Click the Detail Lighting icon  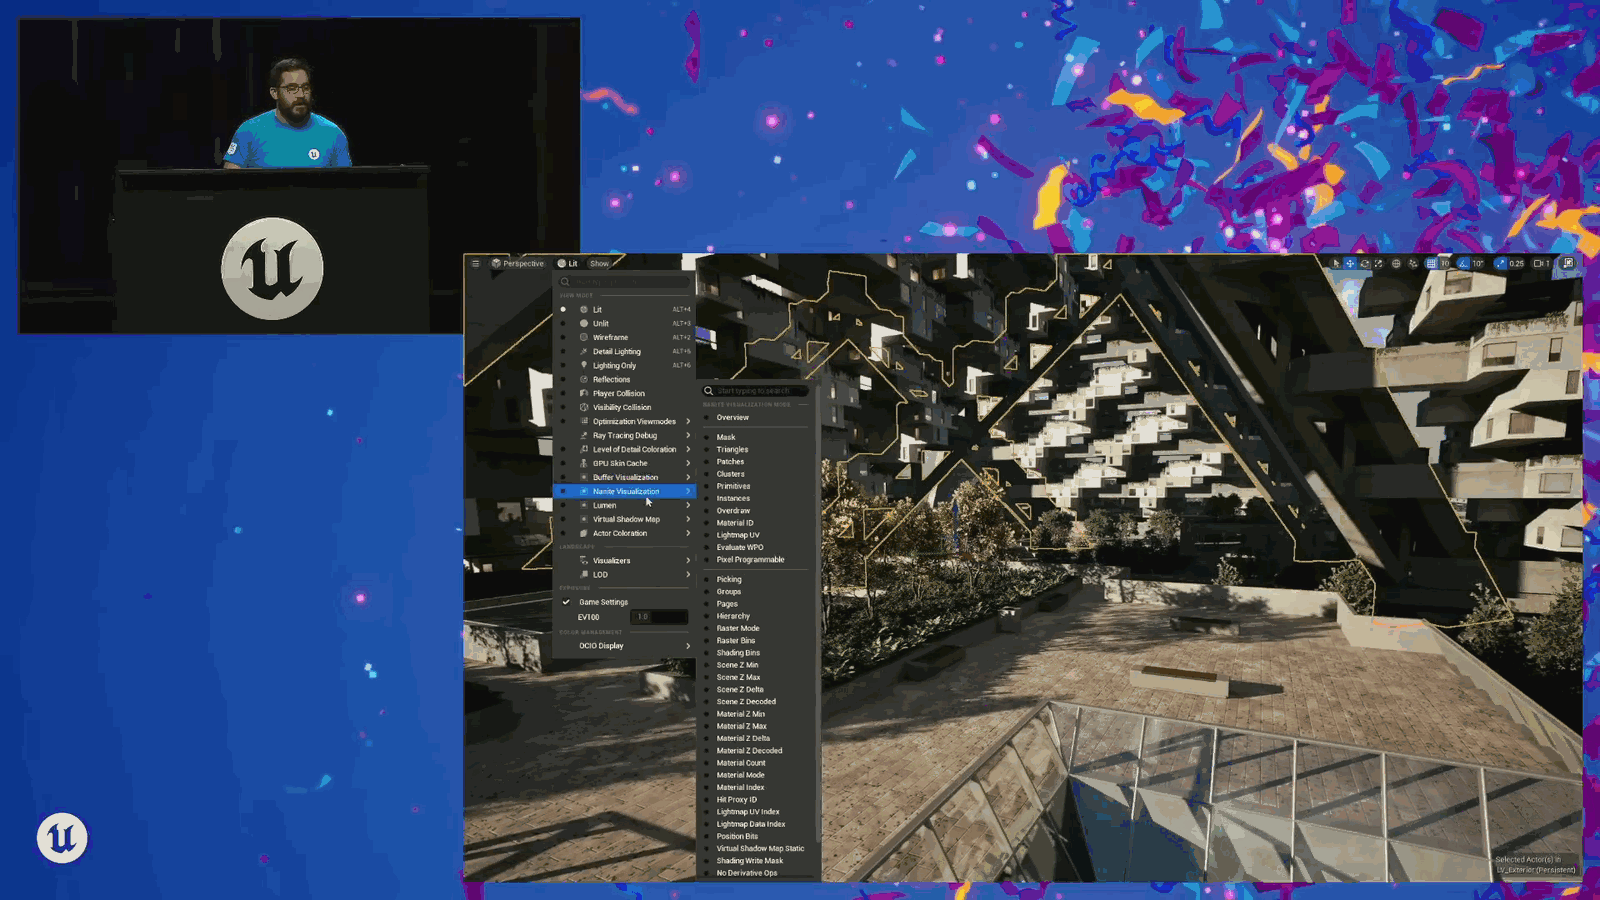[x=584, y=351]
